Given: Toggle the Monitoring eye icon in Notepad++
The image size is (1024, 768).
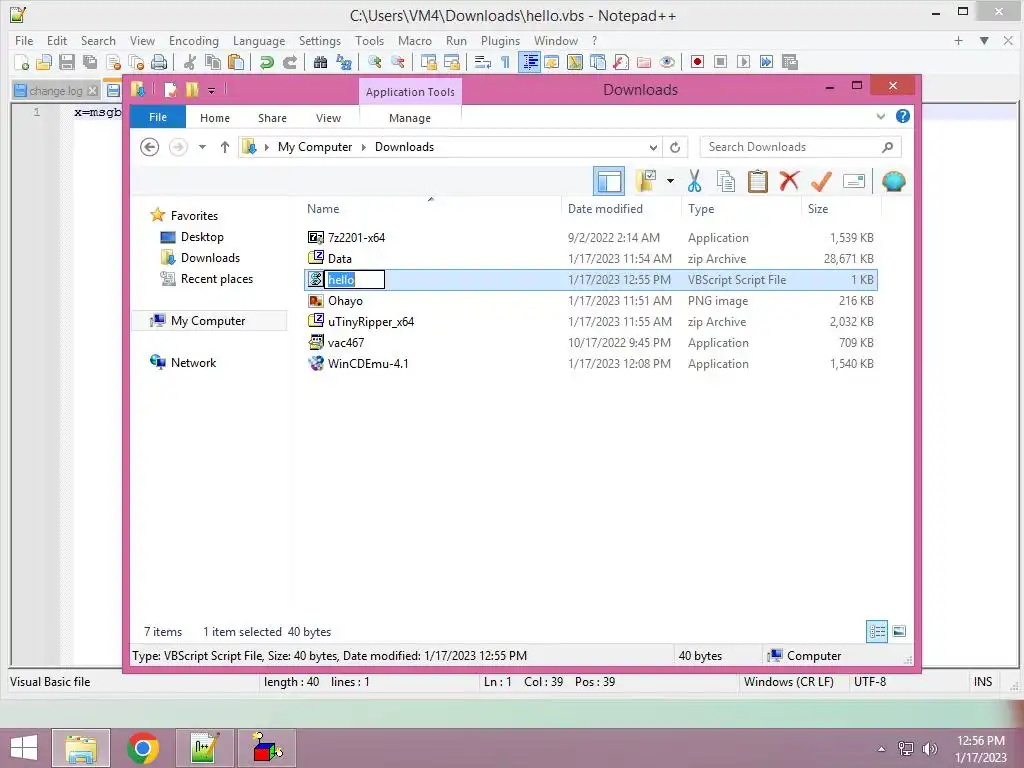Looking at the screenshot, I should pos(667,62).
